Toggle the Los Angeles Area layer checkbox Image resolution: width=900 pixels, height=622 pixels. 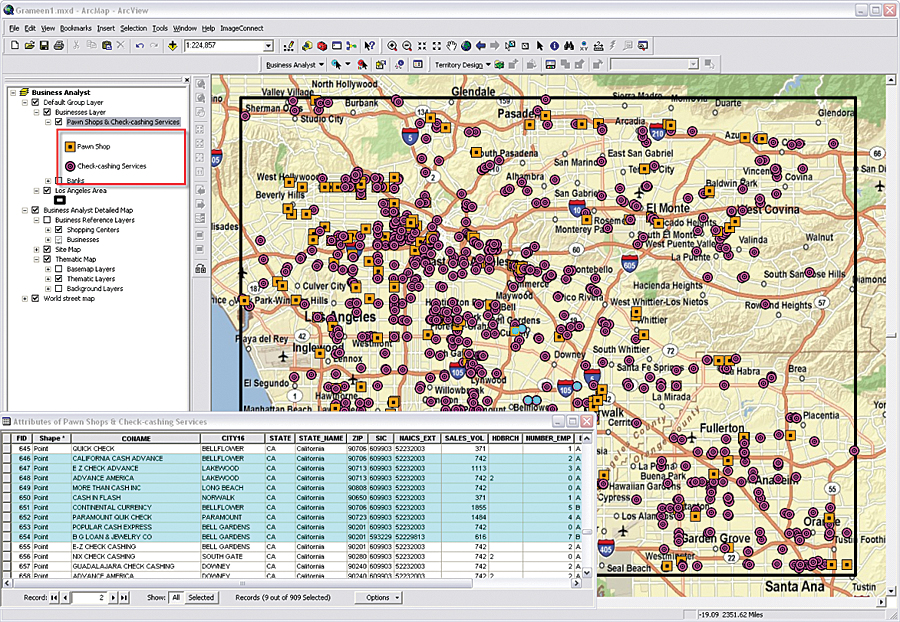pos(47,191)
